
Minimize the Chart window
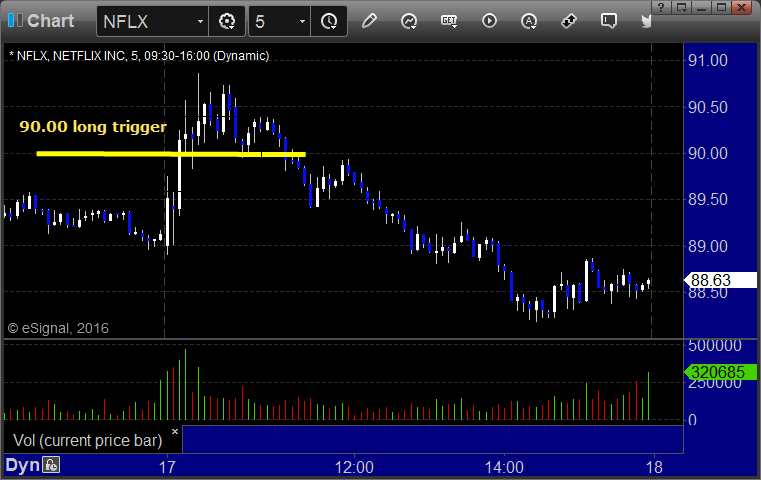(702, 7)
